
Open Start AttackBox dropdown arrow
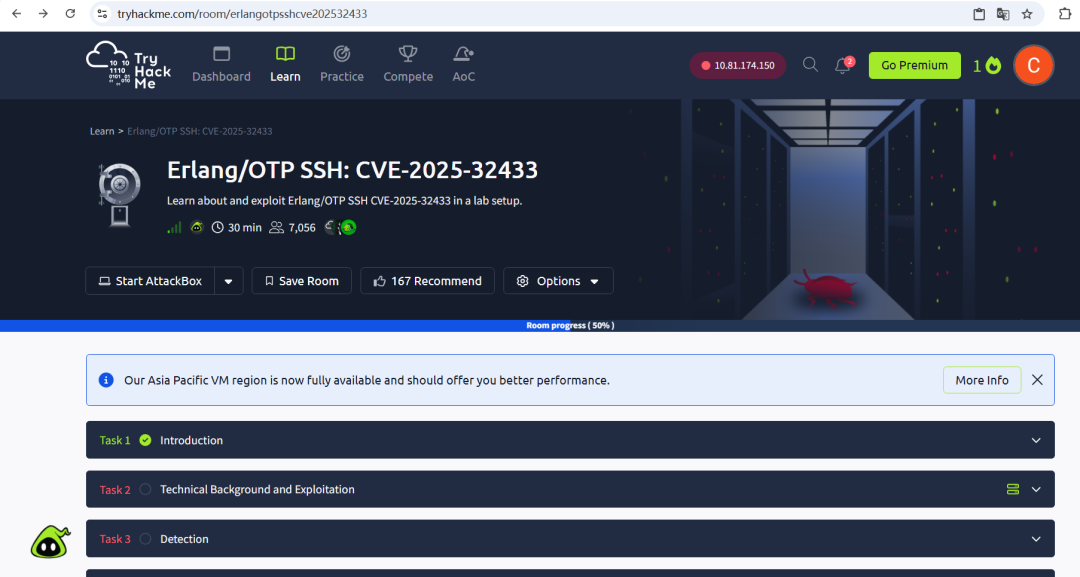229,281
